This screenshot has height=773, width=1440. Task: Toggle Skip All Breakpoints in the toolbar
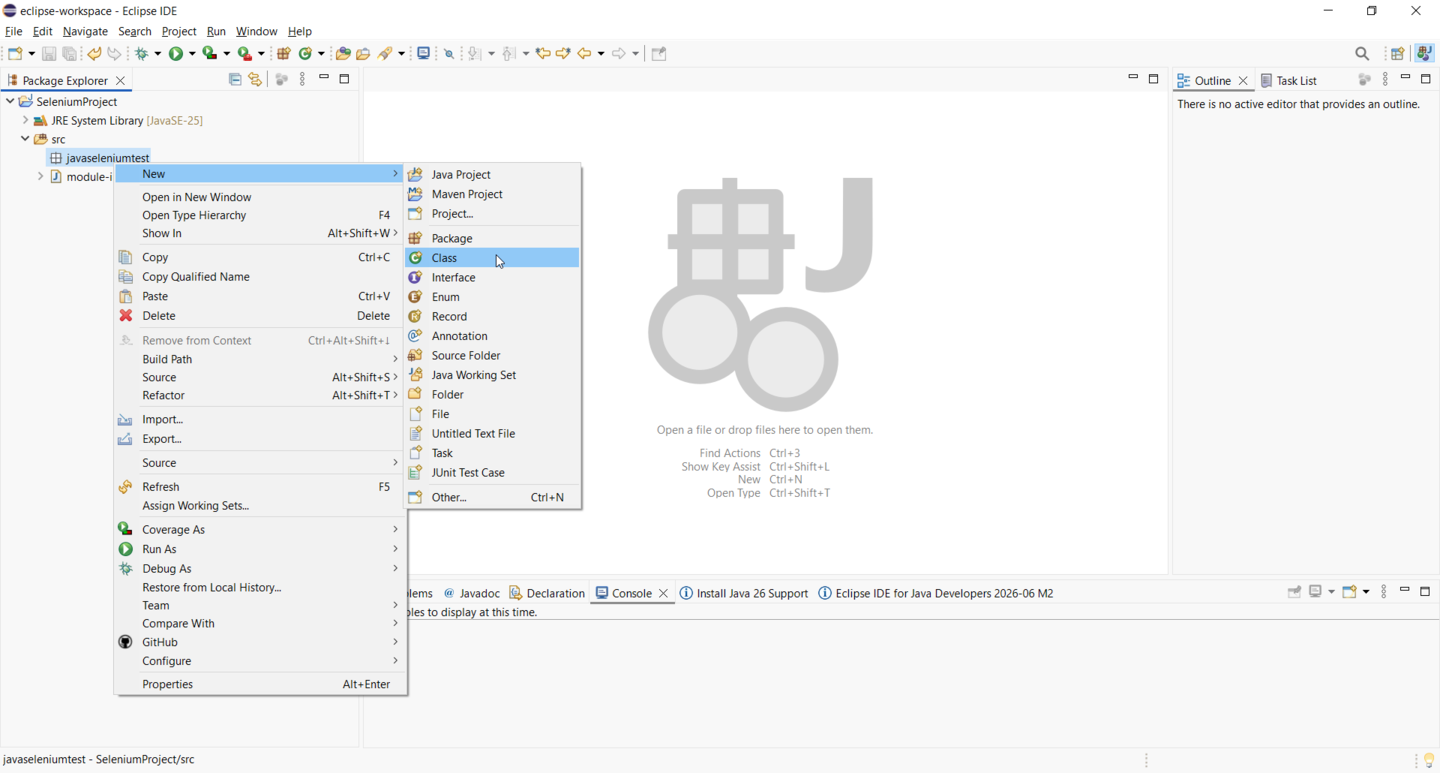pos(449,54)
